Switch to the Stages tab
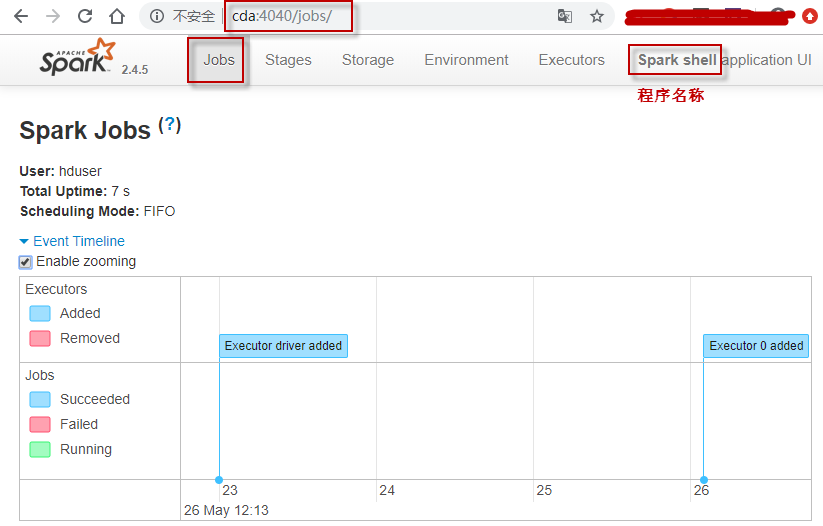 point(288,60)
